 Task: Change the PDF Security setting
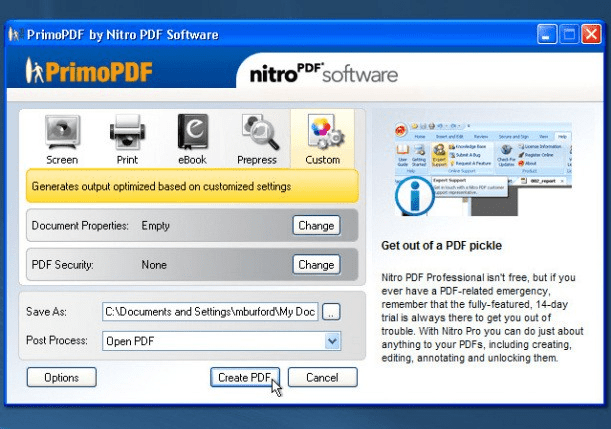(316, 265)
